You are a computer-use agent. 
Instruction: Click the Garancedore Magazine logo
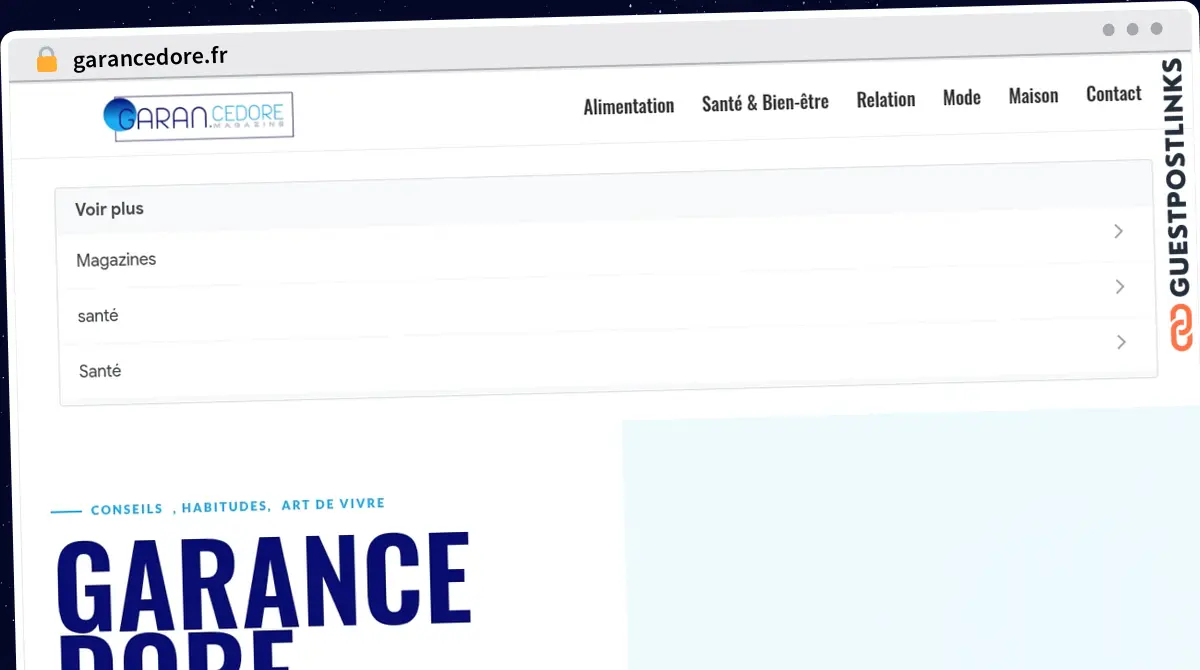tap(198, 116)
